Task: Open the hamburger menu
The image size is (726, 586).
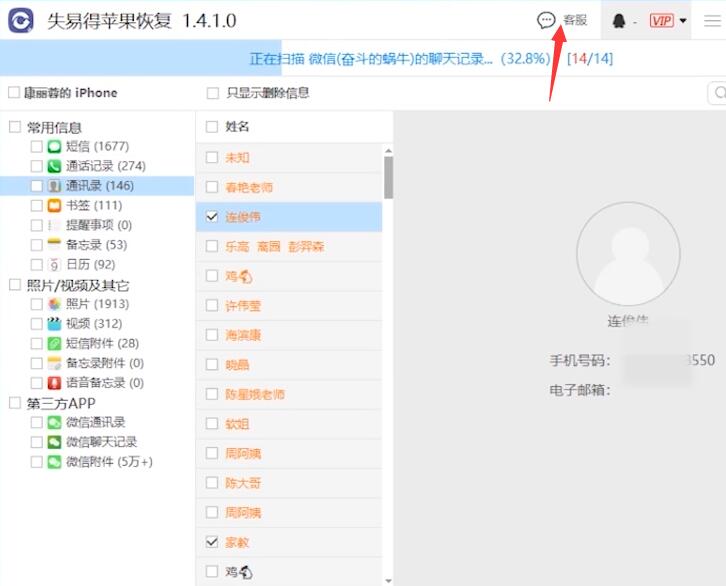Action: (x=713, y=21)
